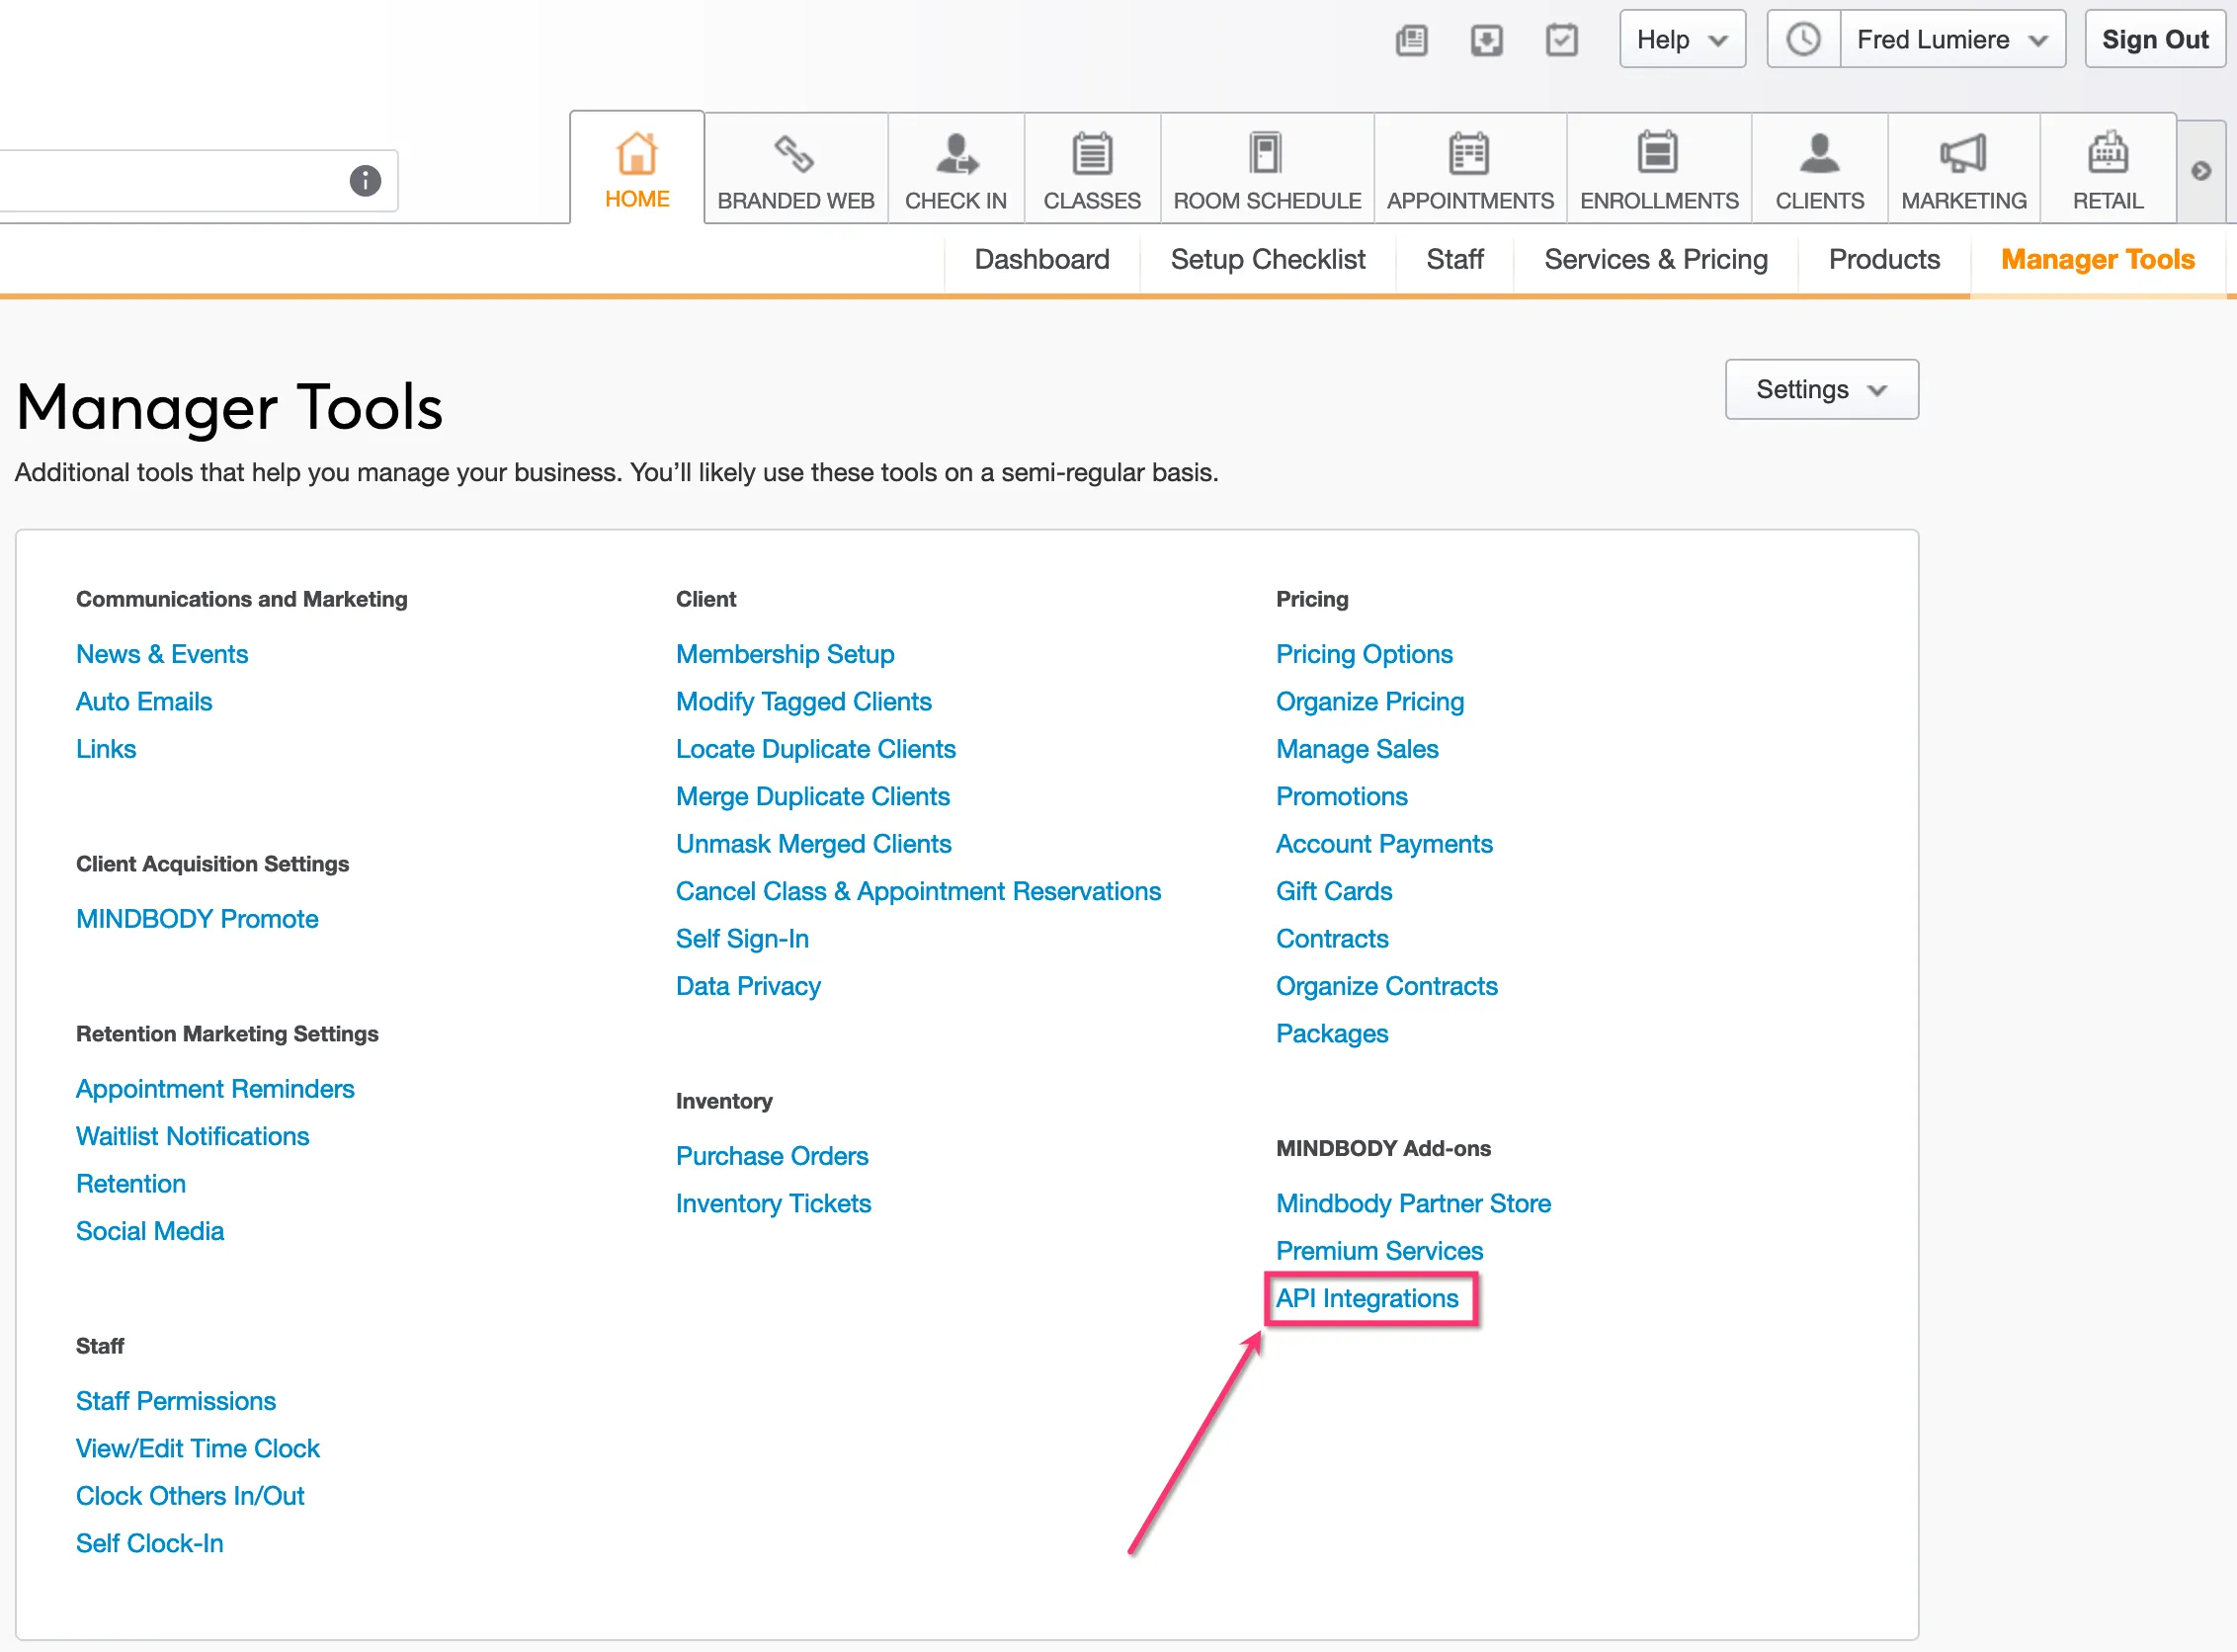
Task: Click the Sign Out button
Action: (2154, 40)
